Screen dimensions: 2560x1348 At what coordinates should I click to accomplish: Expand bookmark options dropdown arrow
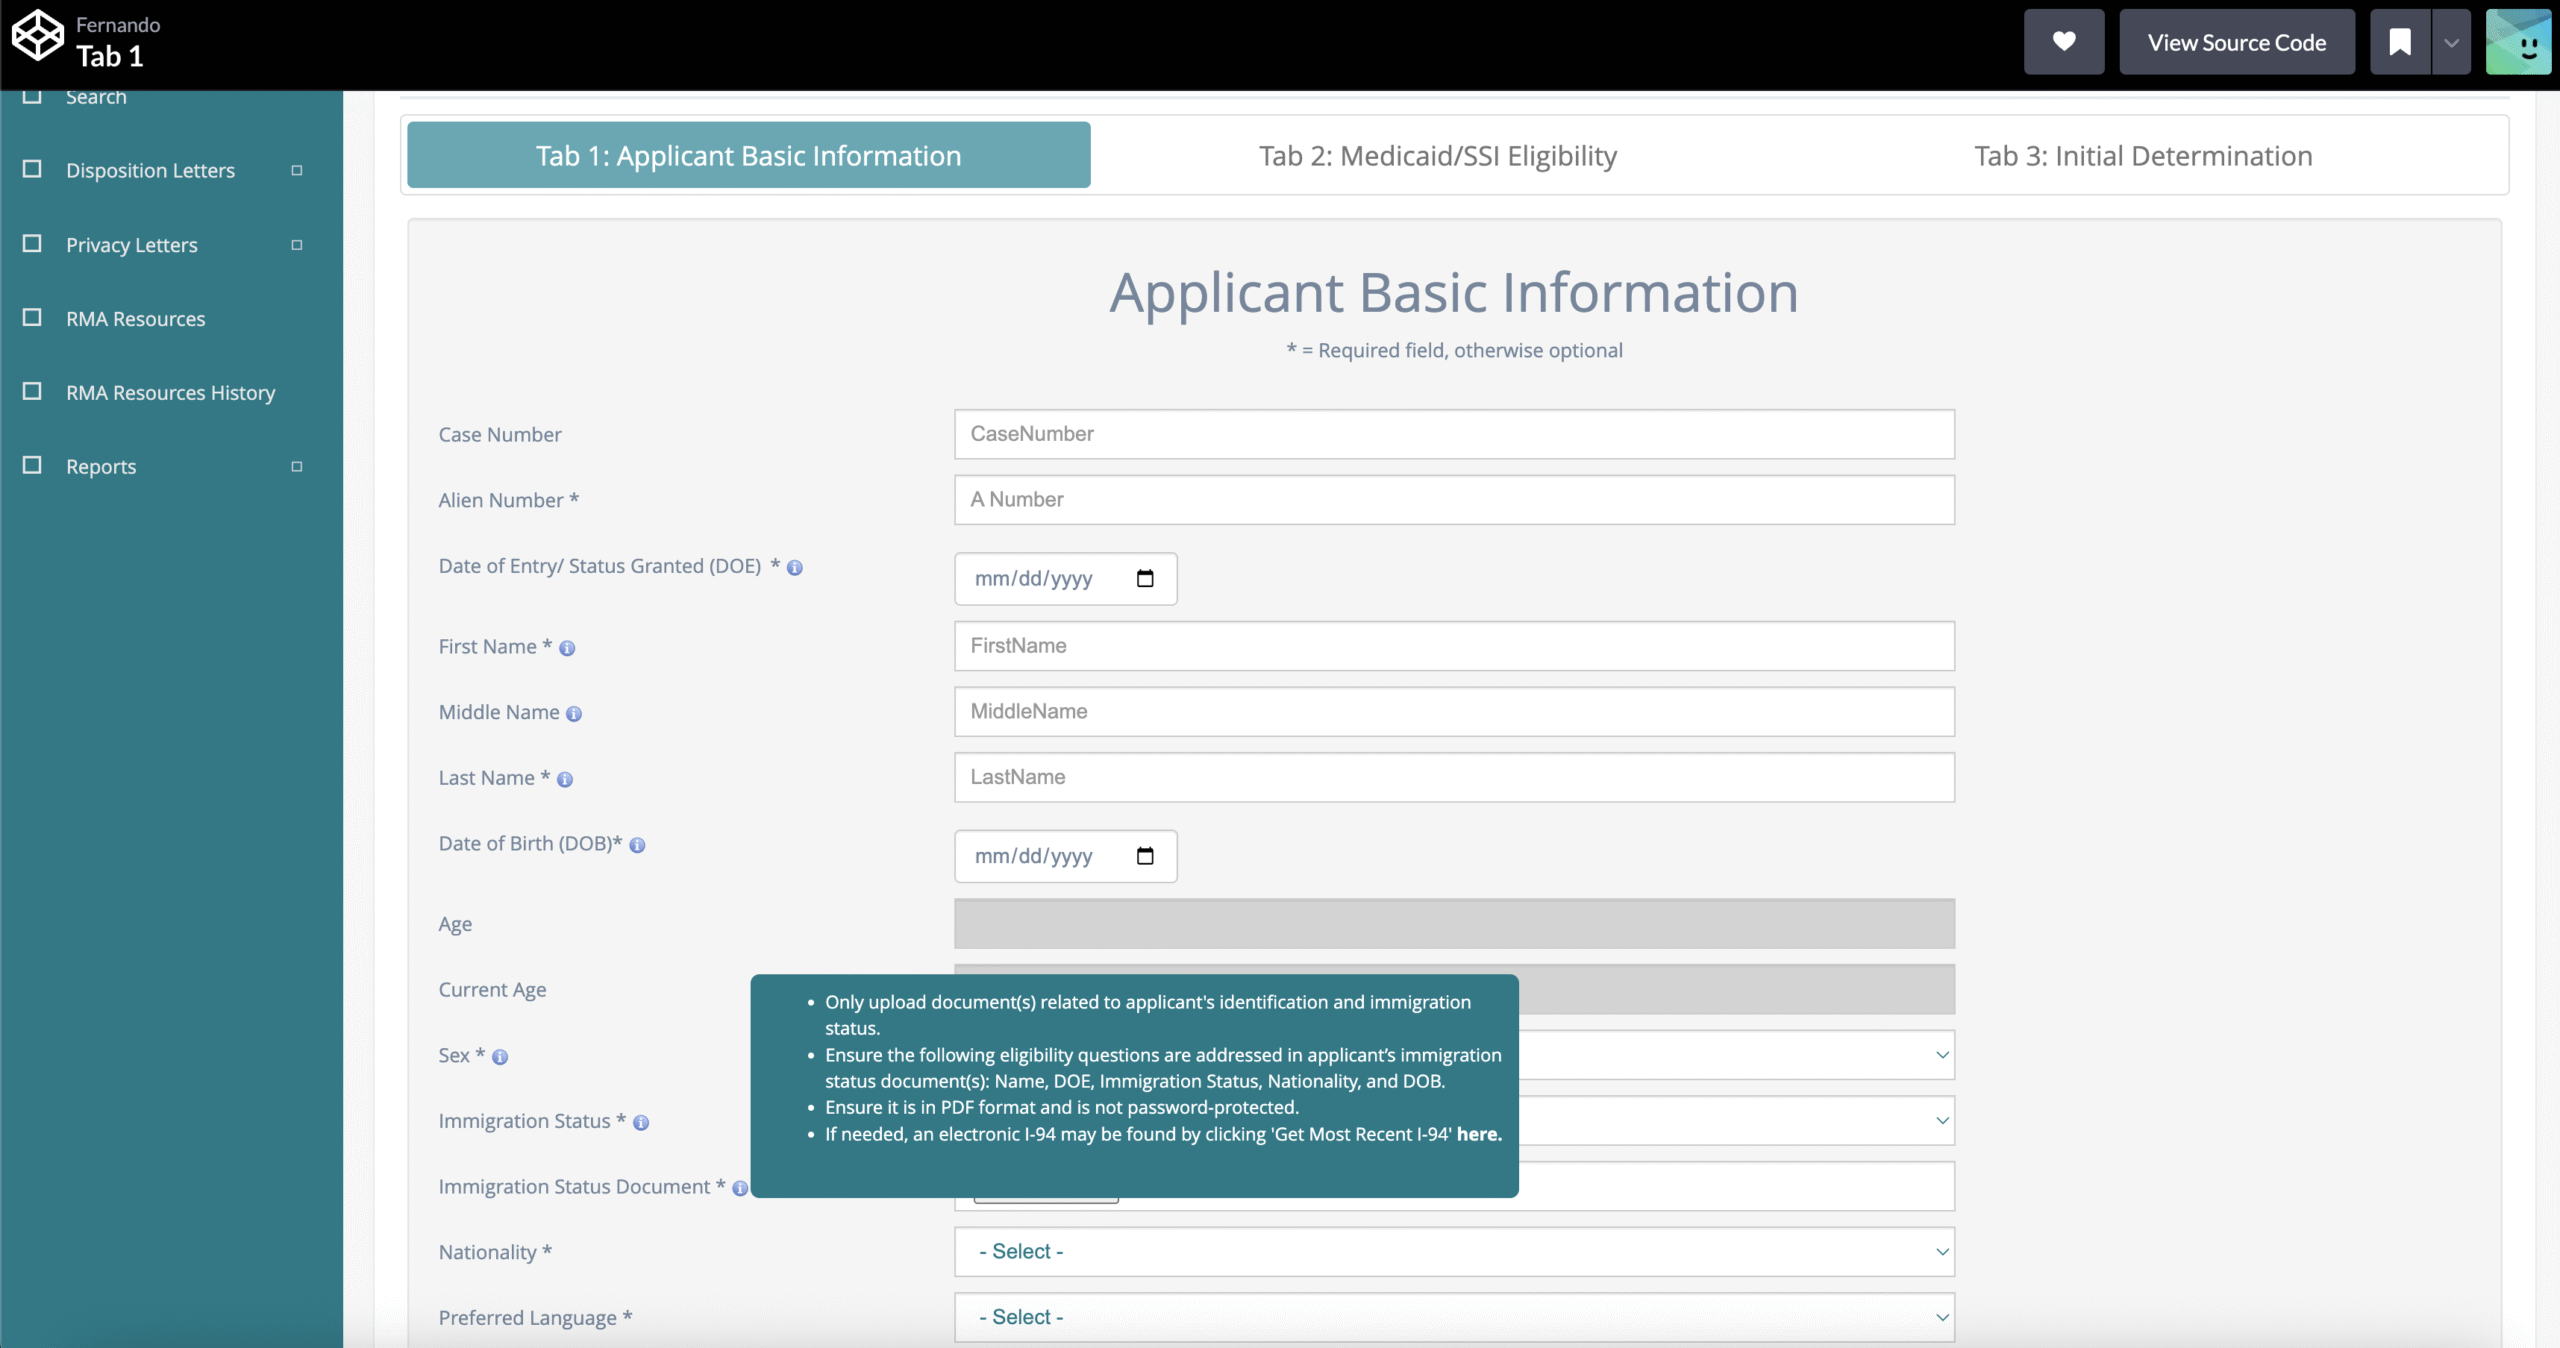[x=2451, y=42]
